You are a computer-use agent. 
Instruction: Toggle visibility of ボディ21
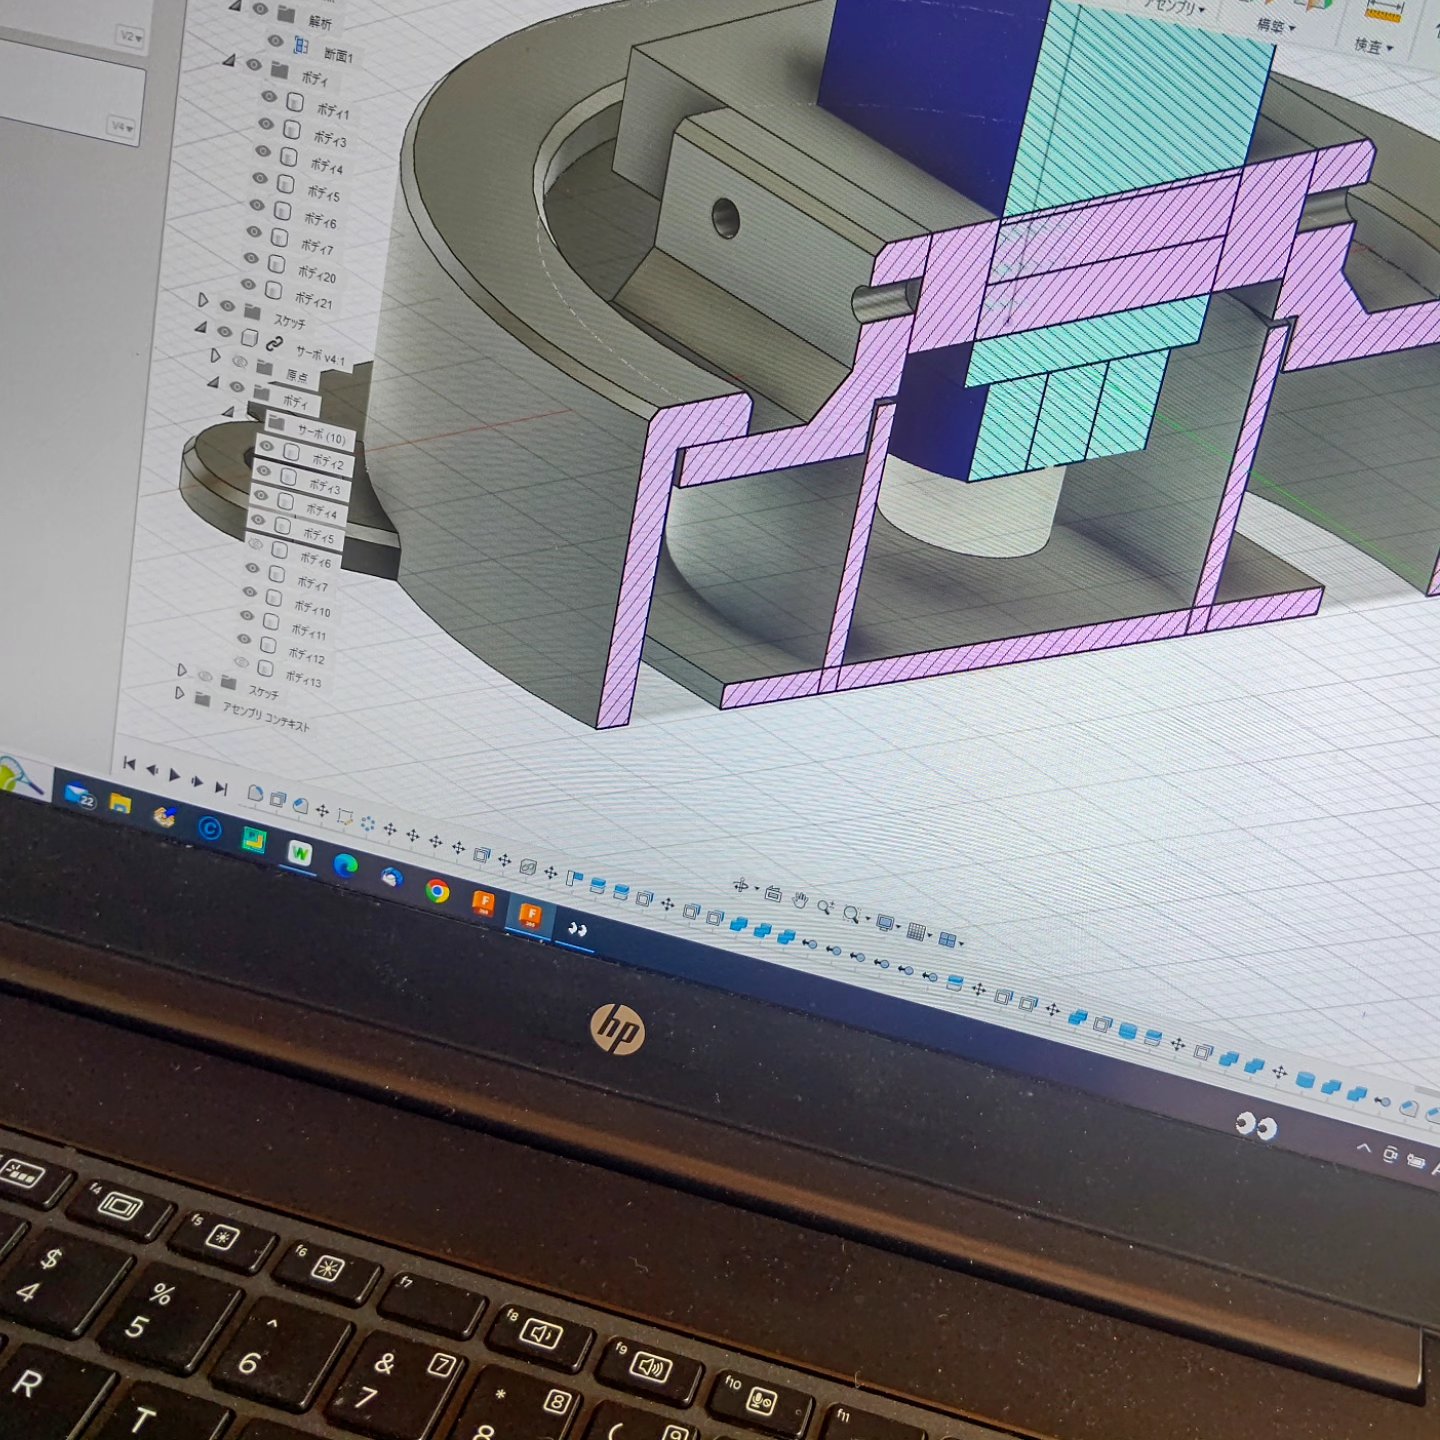(x=248, y=285)
